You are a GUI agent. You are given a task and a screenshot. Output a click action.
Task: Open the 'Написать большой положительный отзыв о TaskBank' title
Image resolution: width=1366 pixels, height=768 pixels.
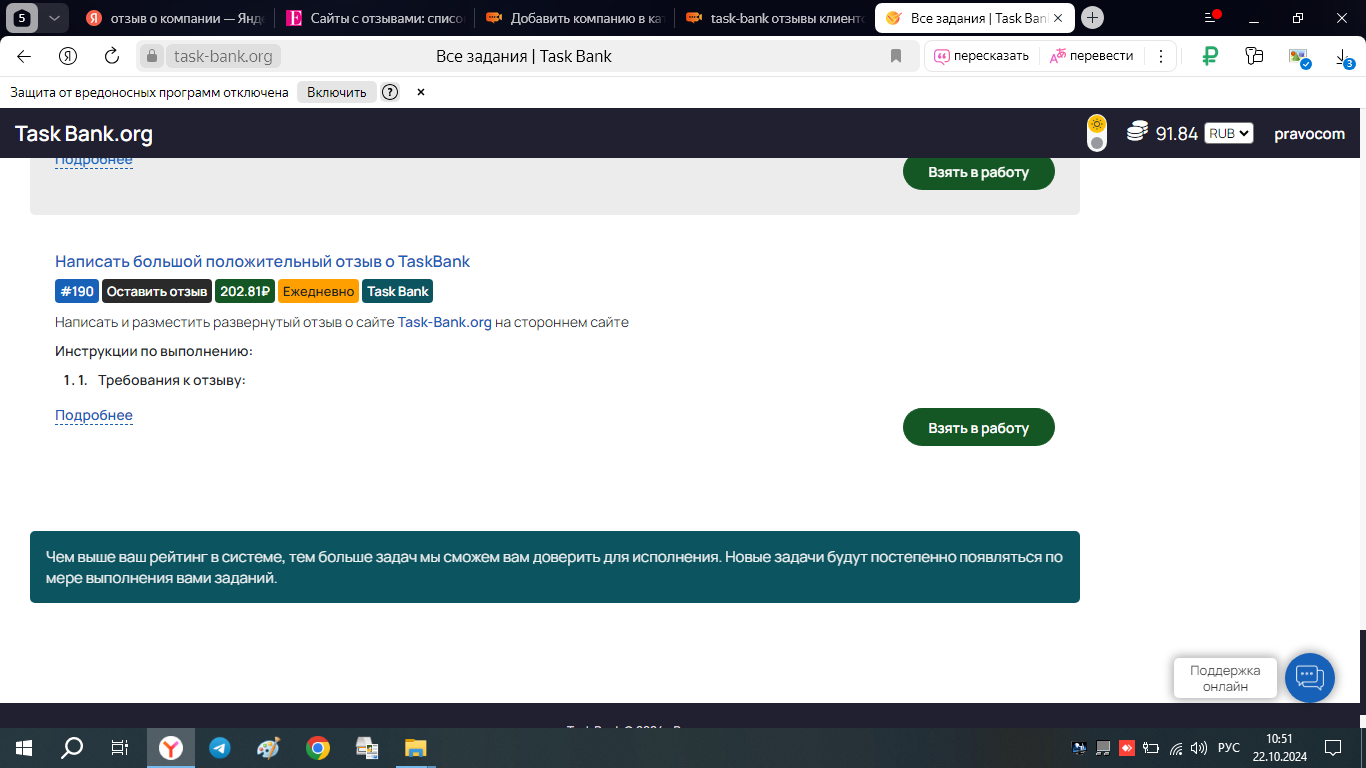(262, 261)
